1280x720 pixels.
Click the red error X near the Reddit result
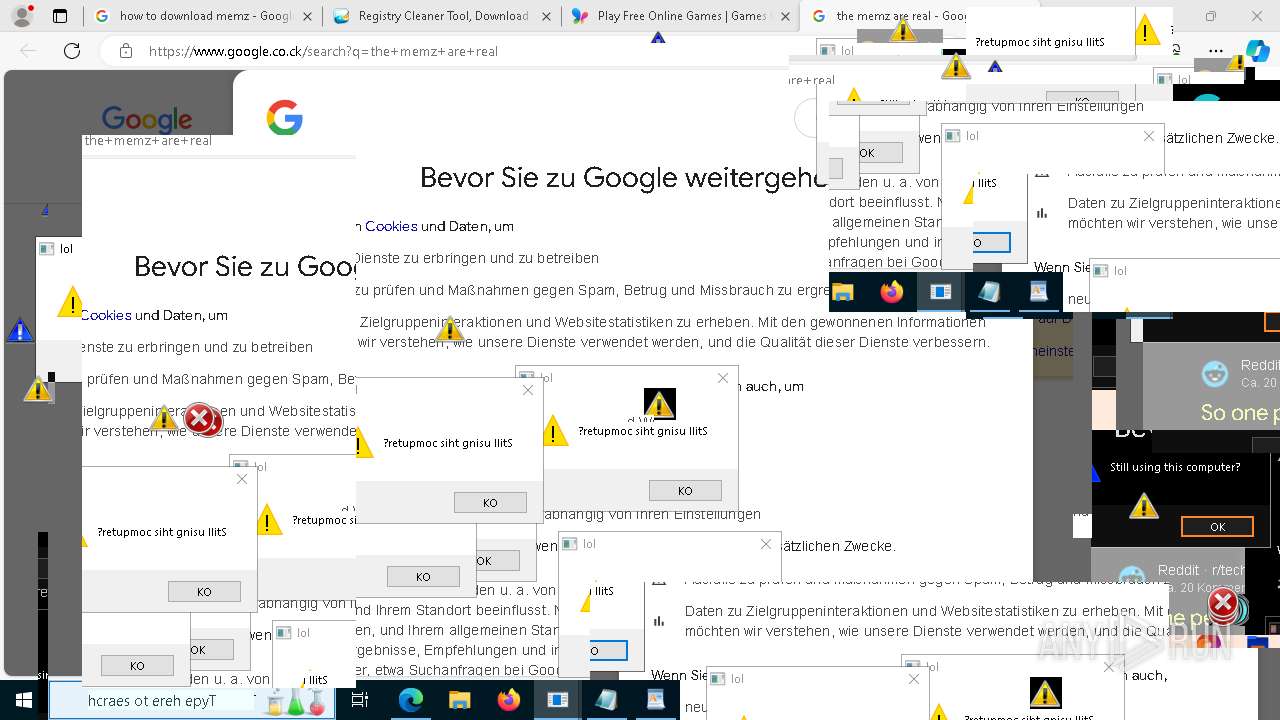(x=1223, y=604)
